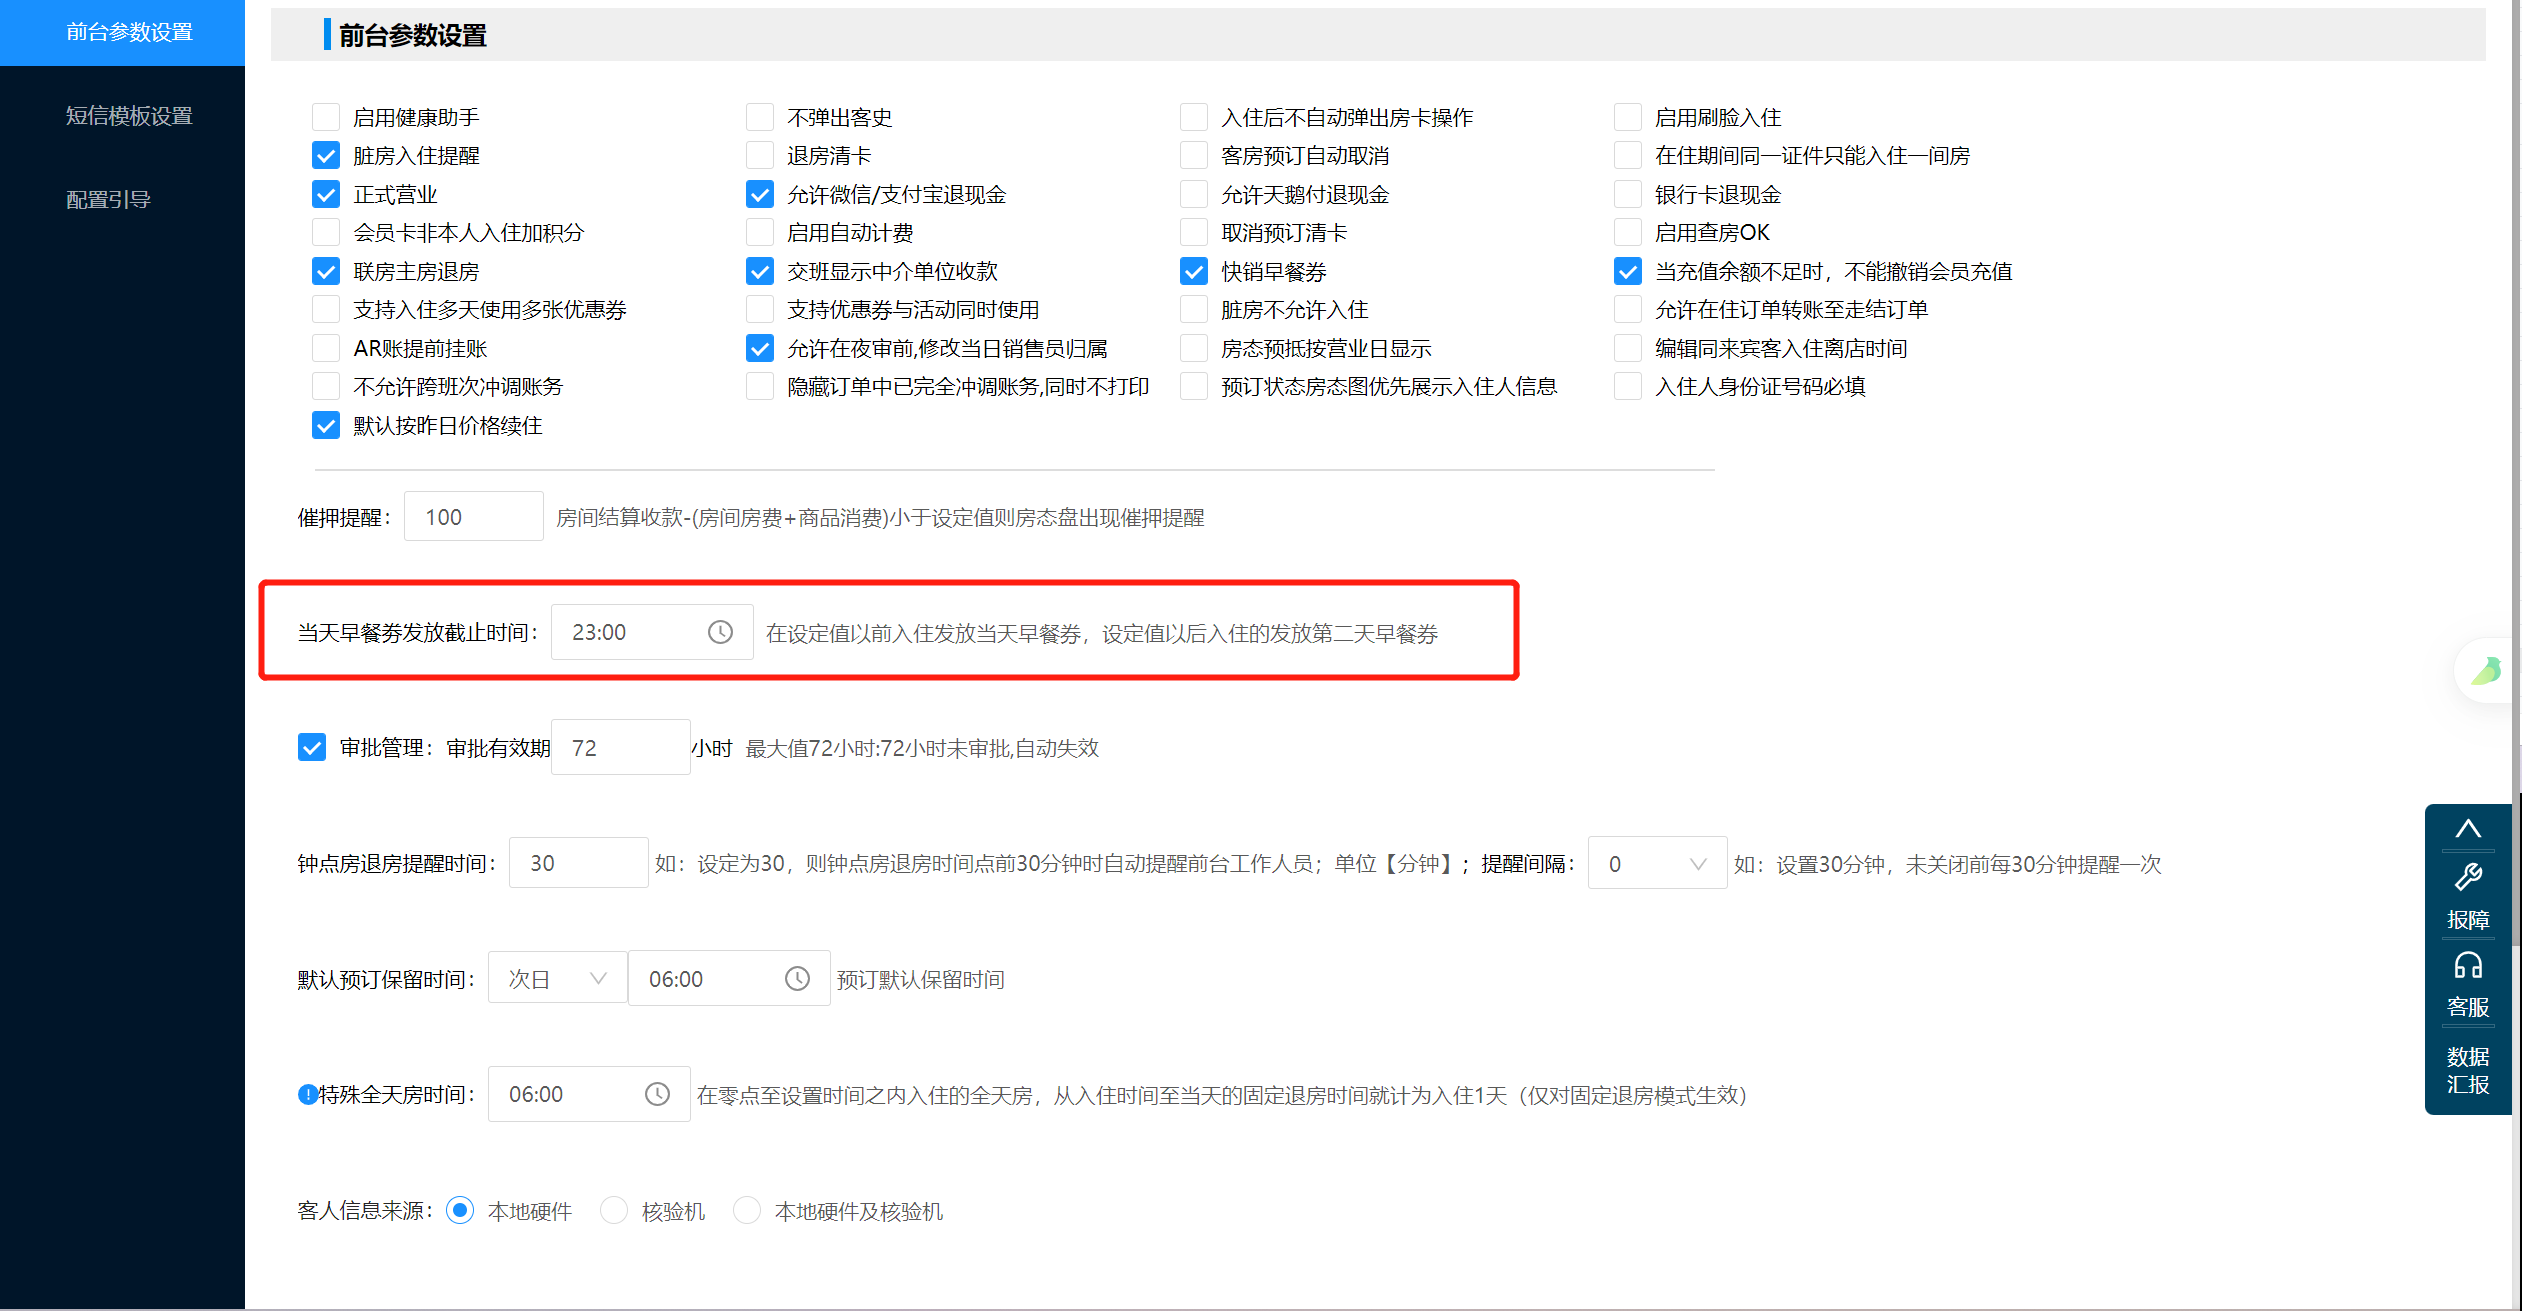The height and width of the screenshot is (1311, 2522).
Task: Click the scroll-to-top arrow in the side panel
Action: point(2468,829)
